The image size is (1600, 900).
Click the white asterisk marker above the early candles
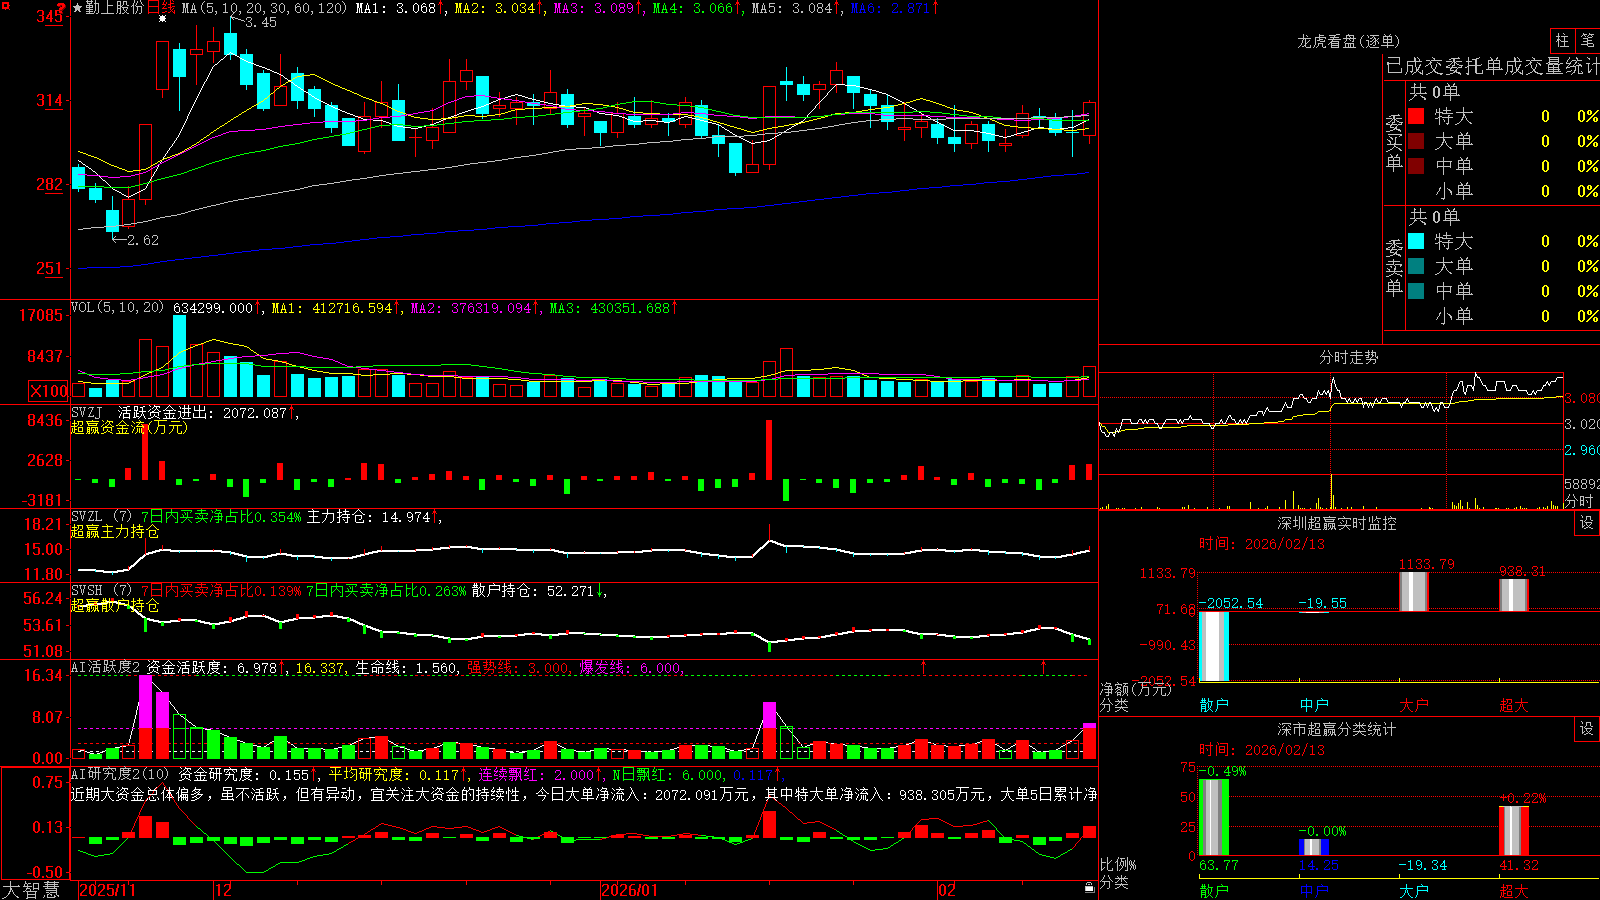[162, 18]
